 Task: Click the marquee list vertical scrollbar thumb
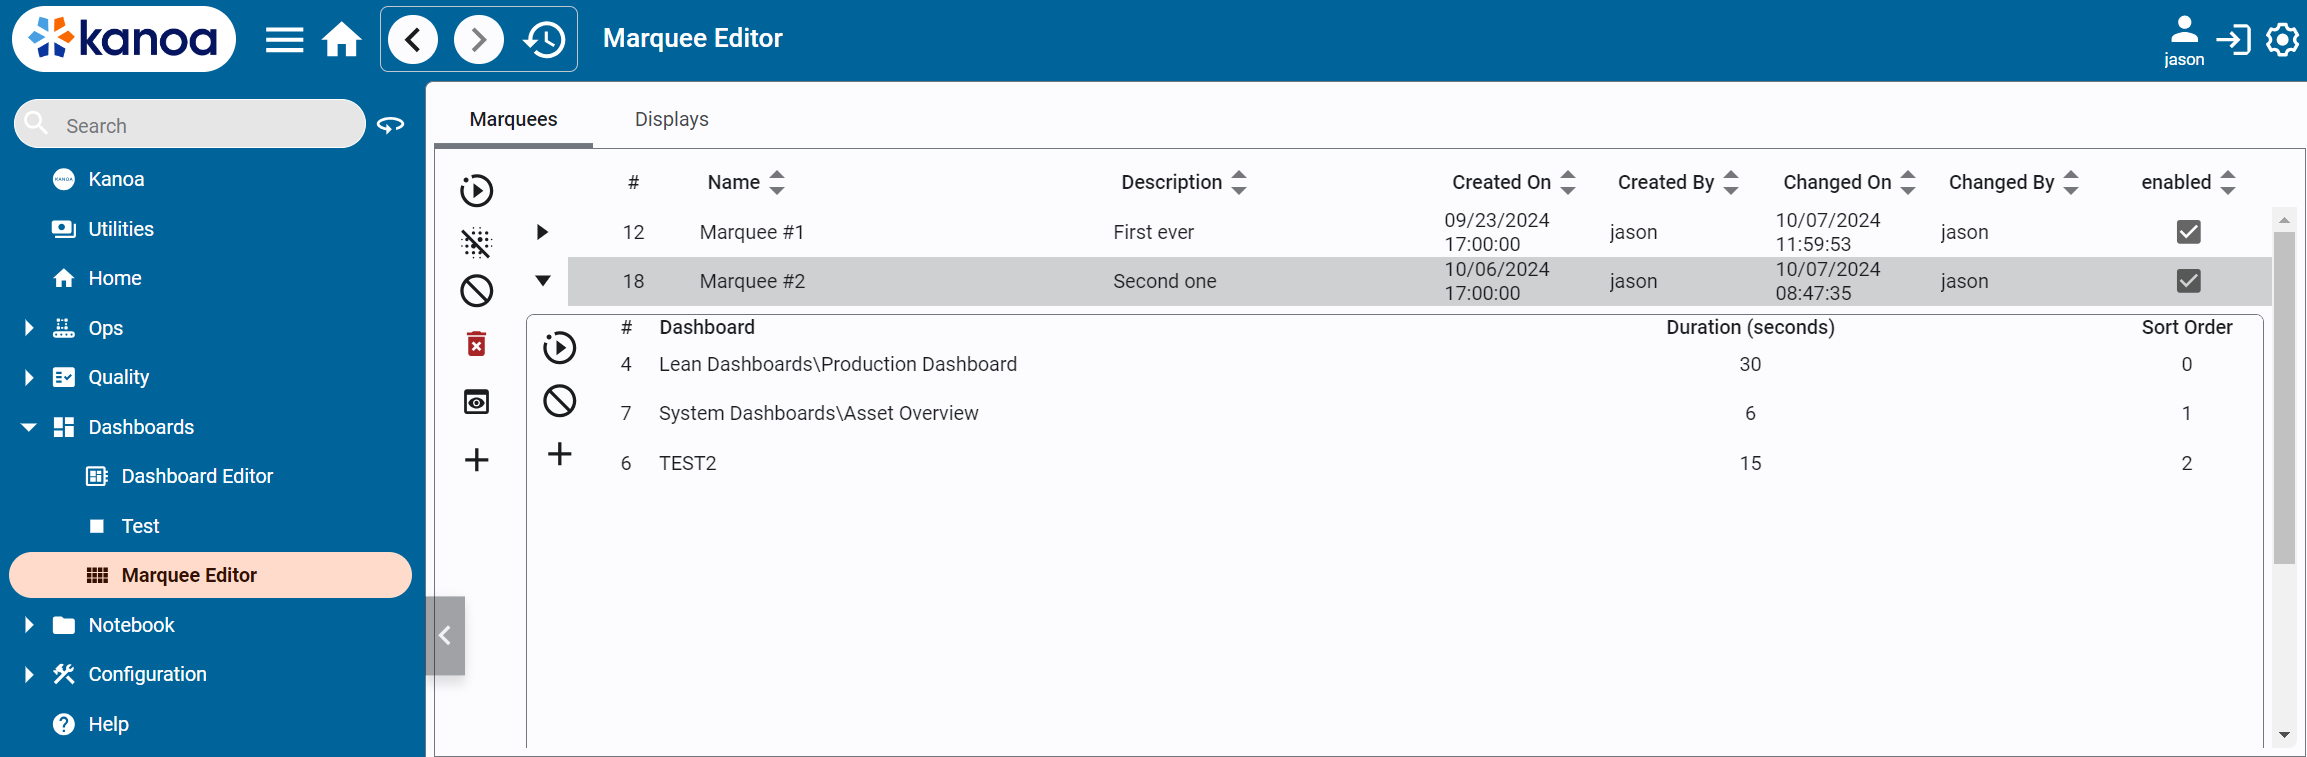point(2284,398)
